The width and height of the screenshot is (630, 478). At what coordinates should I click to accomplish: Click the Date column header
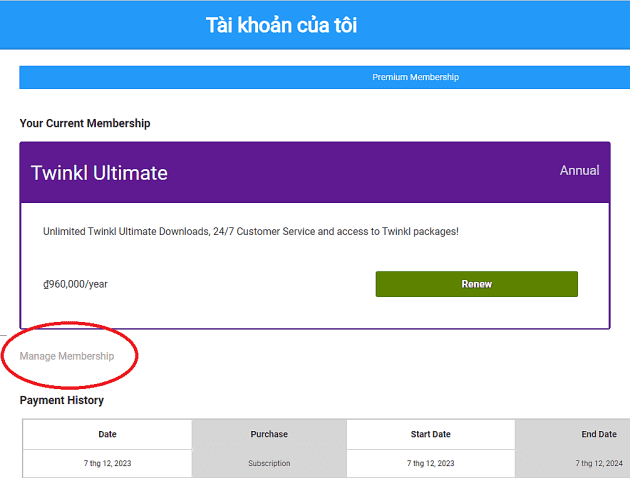(107, 434)
